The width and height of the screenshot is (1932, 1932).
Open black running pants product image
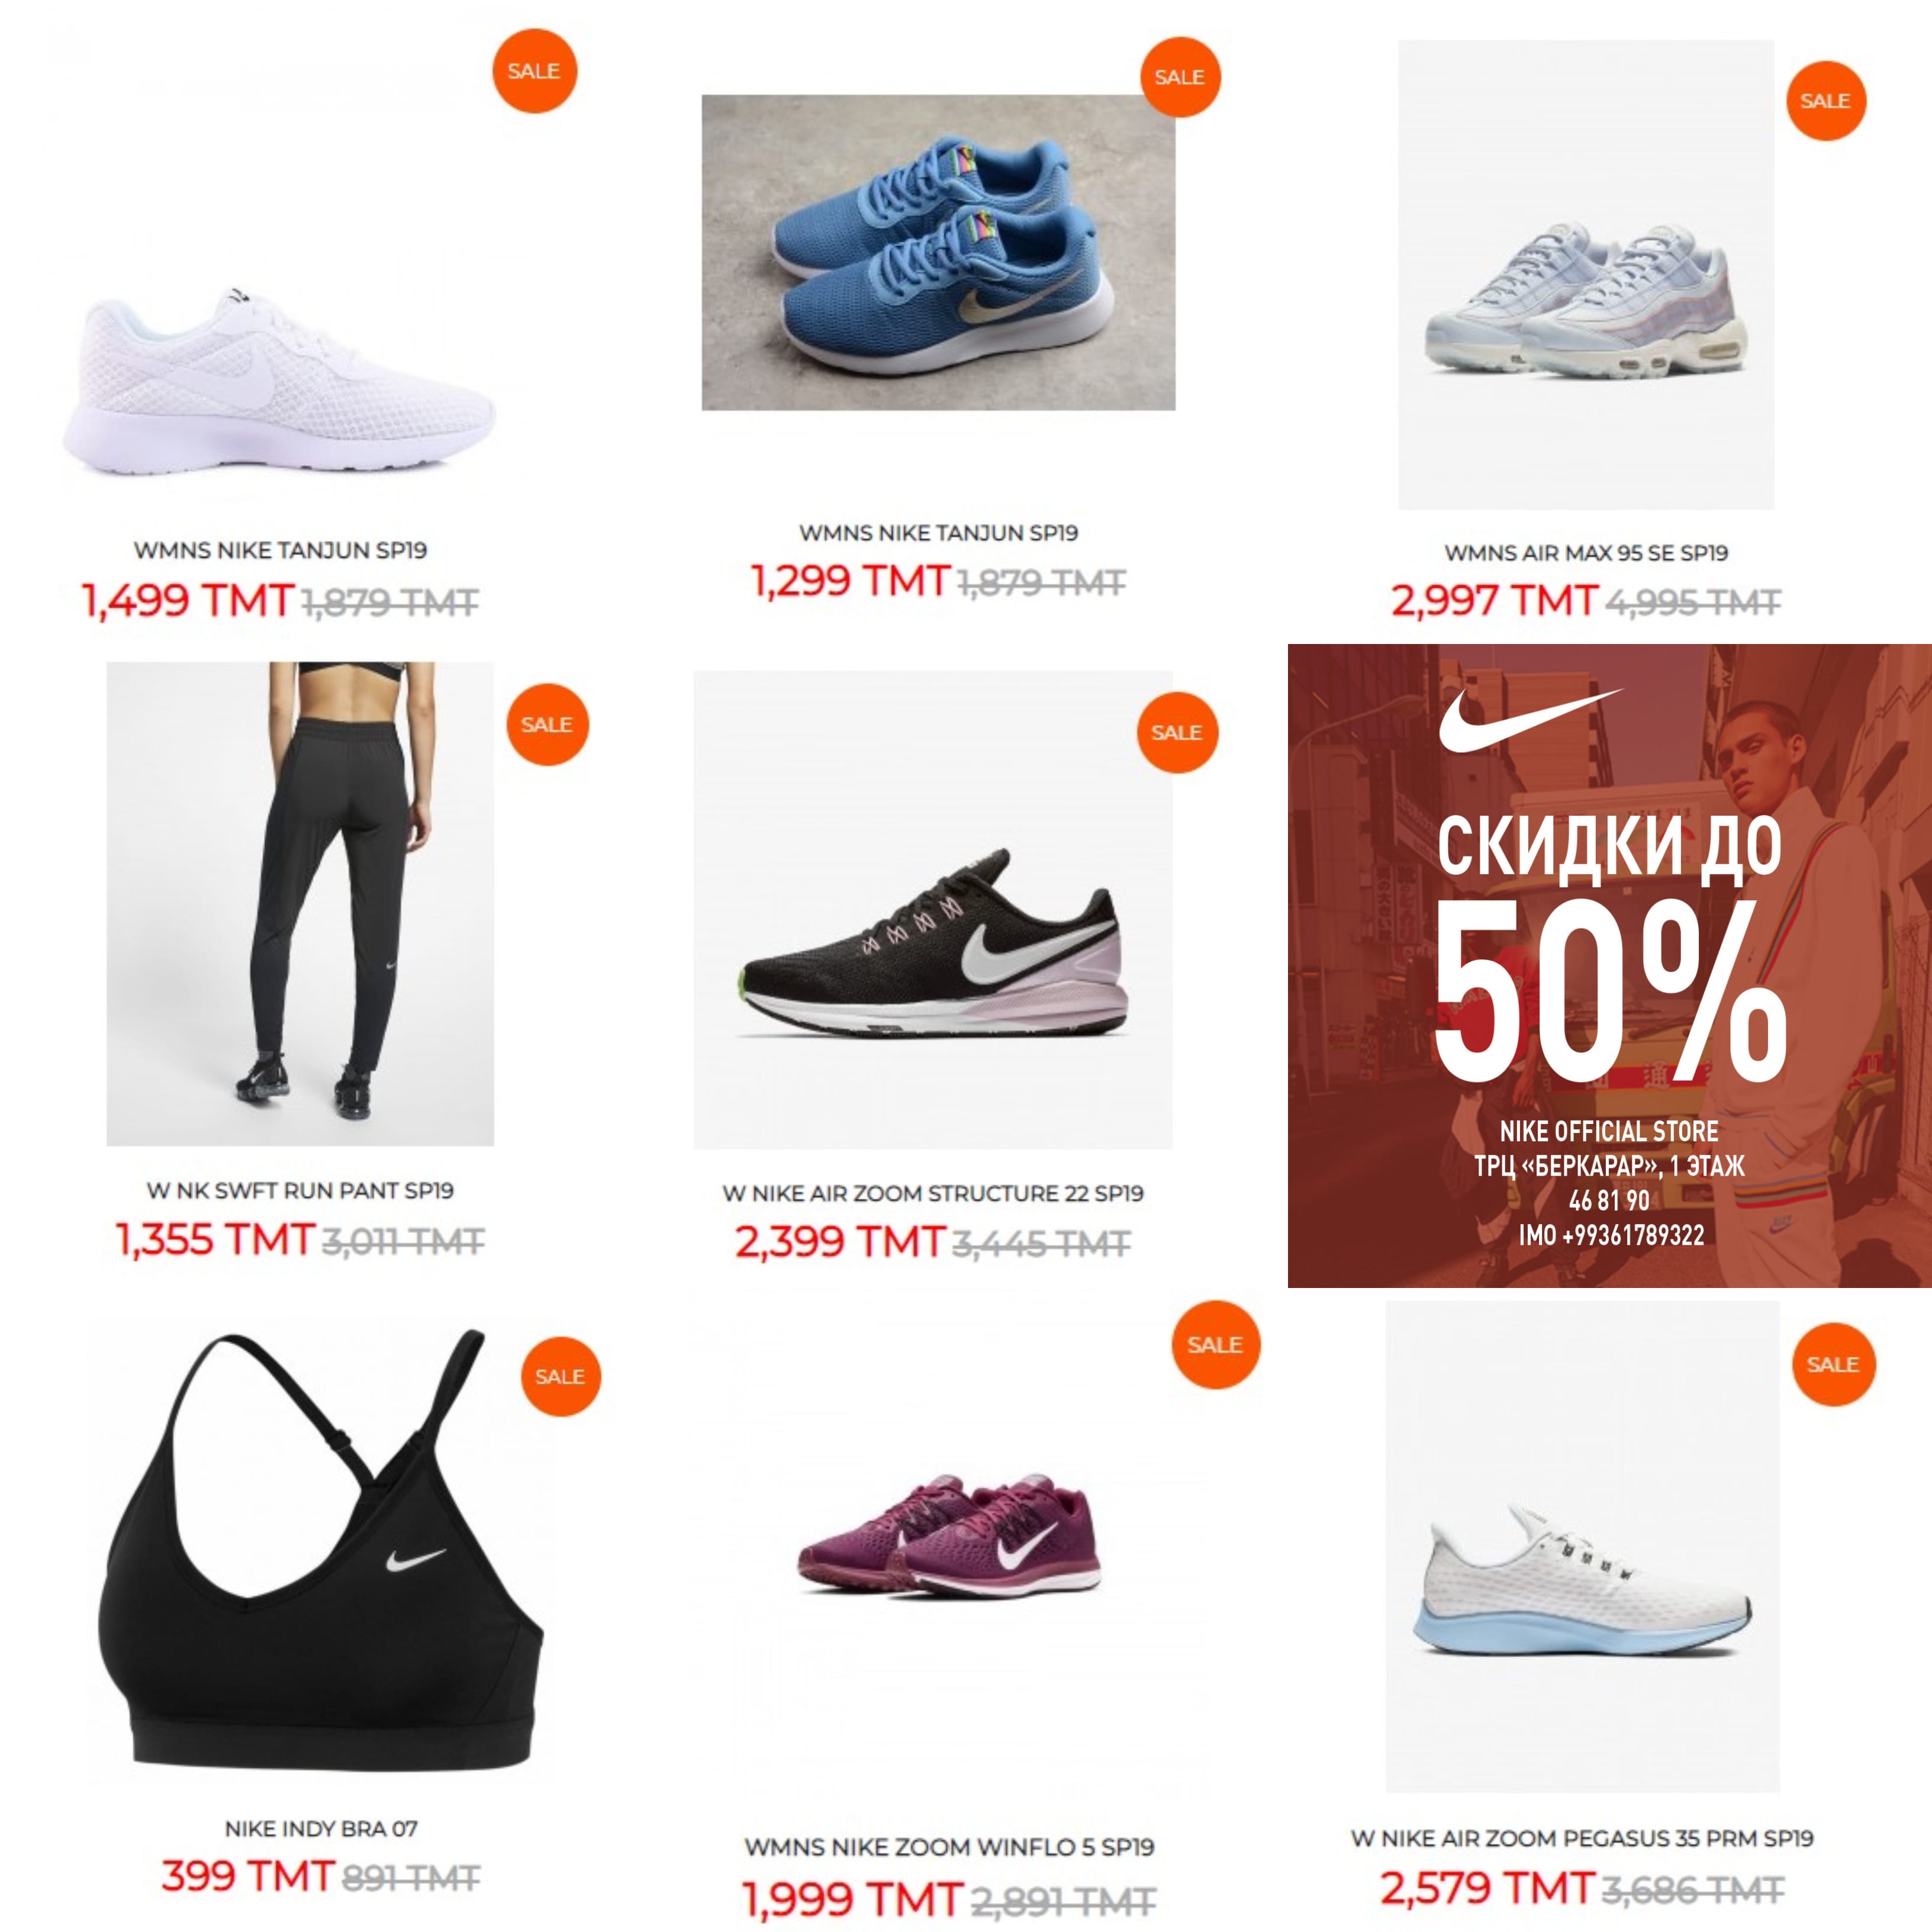[x=300, y=904]
